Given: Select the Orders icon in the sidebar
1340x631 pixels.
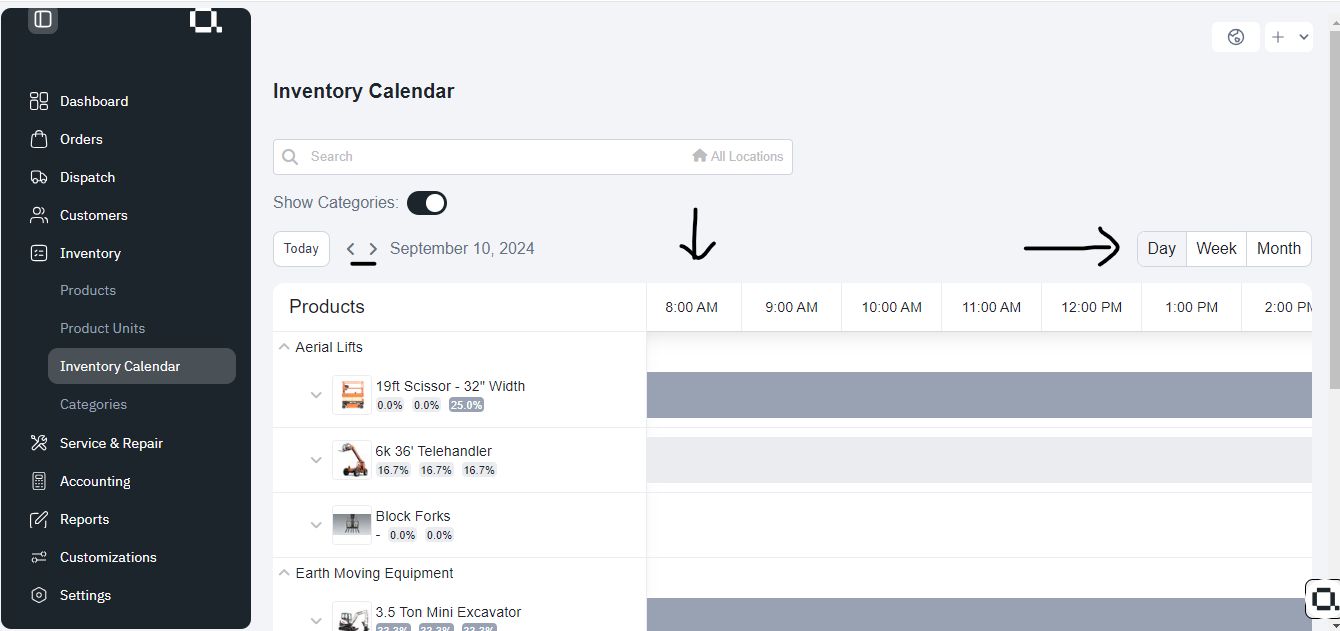Looking at the screenshot, I should point(38,139).
